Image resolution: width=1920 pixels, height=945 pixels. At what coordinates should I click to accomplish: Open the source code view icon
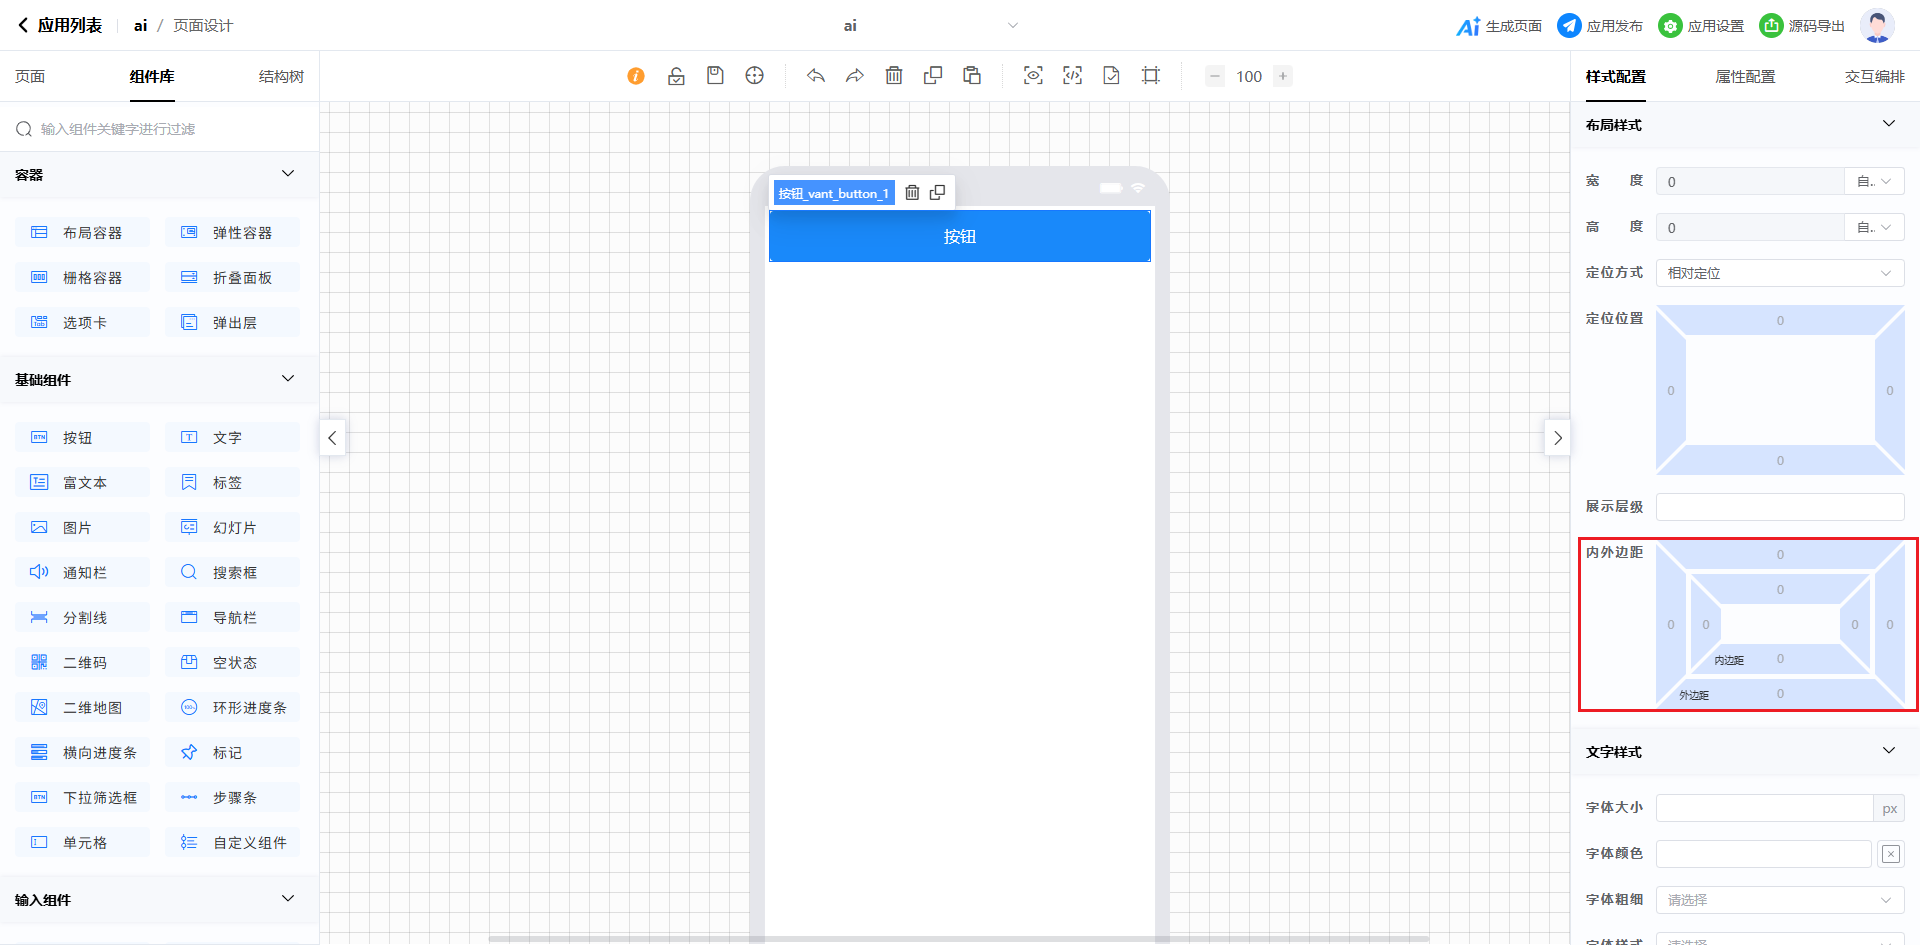click(x=1072, y=76)
